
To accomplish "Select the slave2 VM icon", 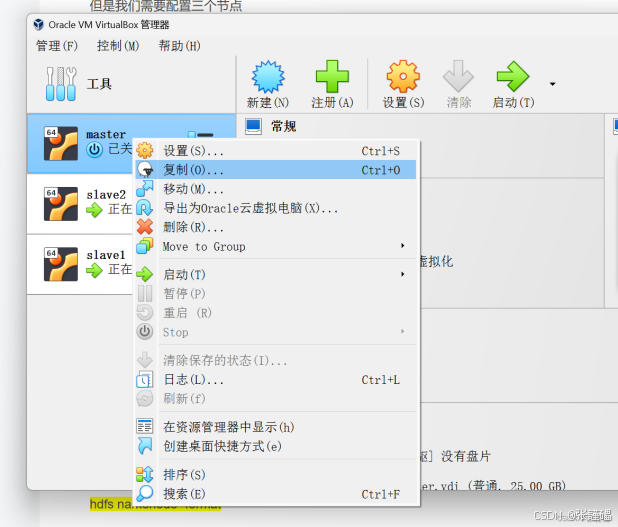I will pos(61,204).
